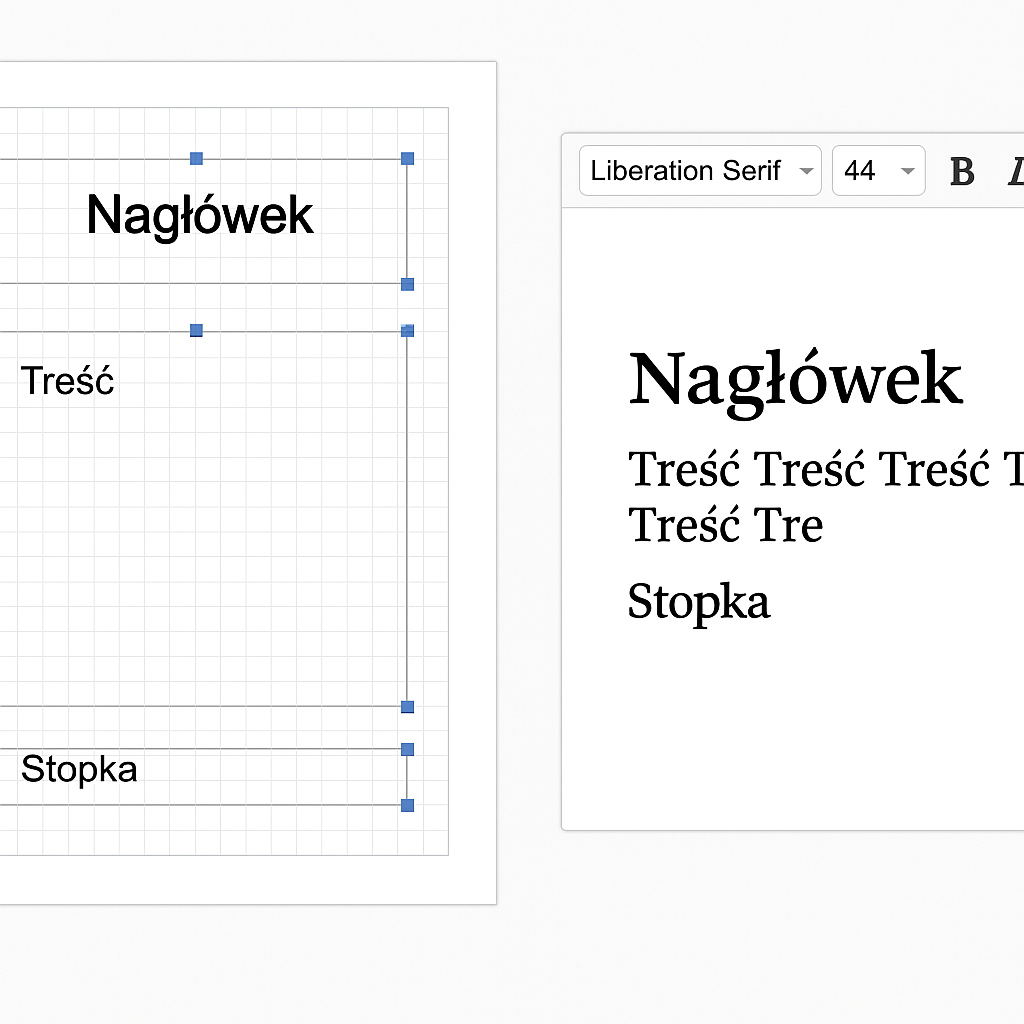
Task: Click the Stopka line in the editor
Action: click(x=699, y=602)
